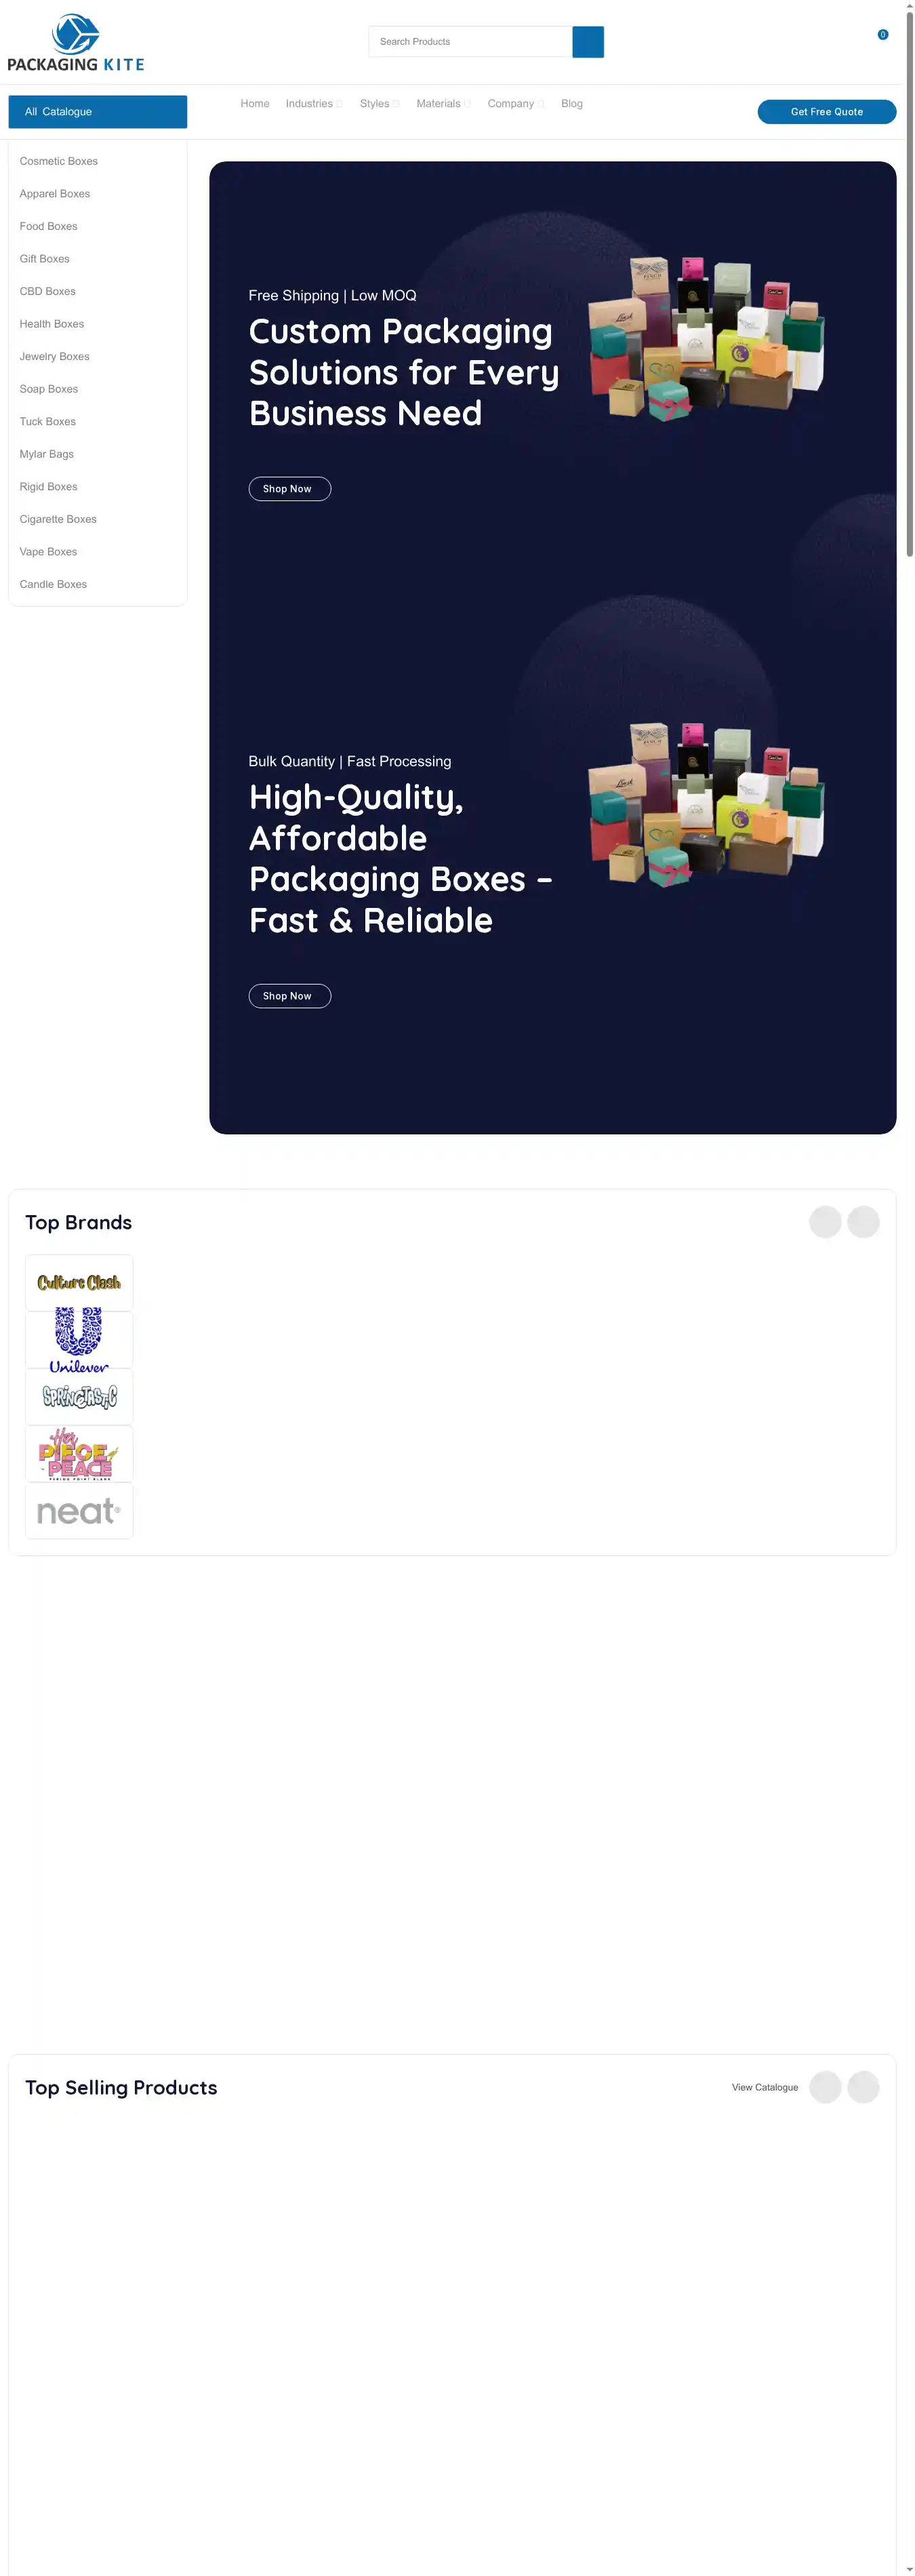Click the neat brand logo
This screenshot has width=915, height=2576.
pos(79,1511)
